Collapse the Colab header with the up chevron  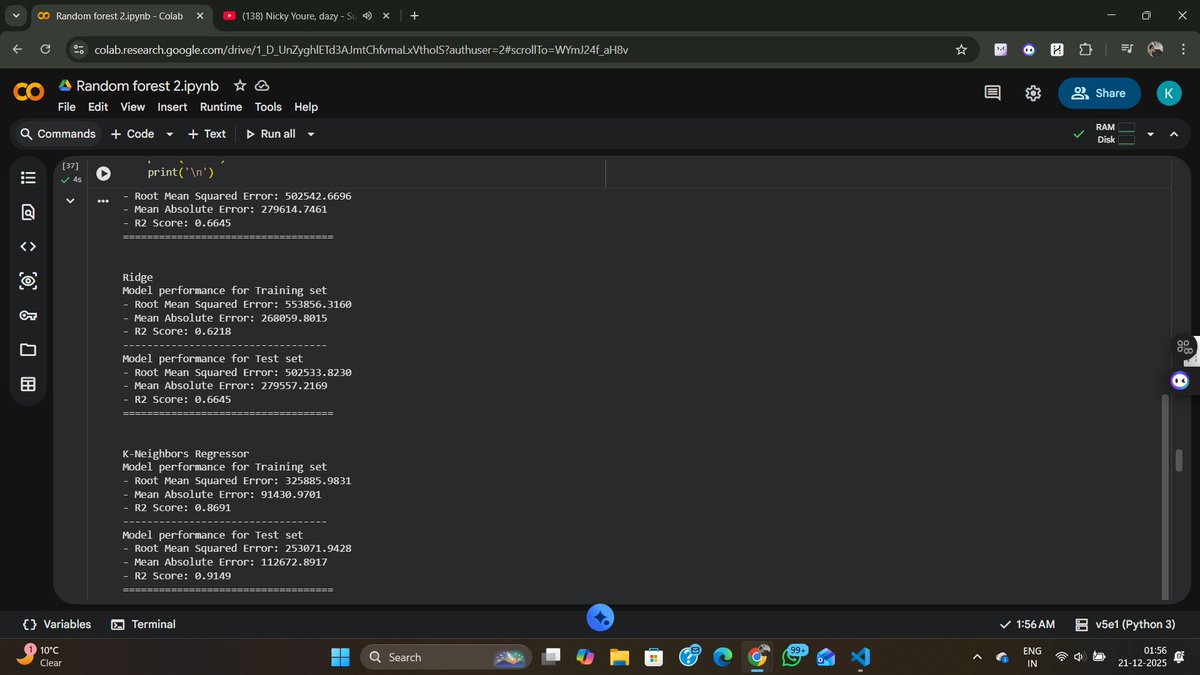pyautogui.click(x=1175, y=134)
